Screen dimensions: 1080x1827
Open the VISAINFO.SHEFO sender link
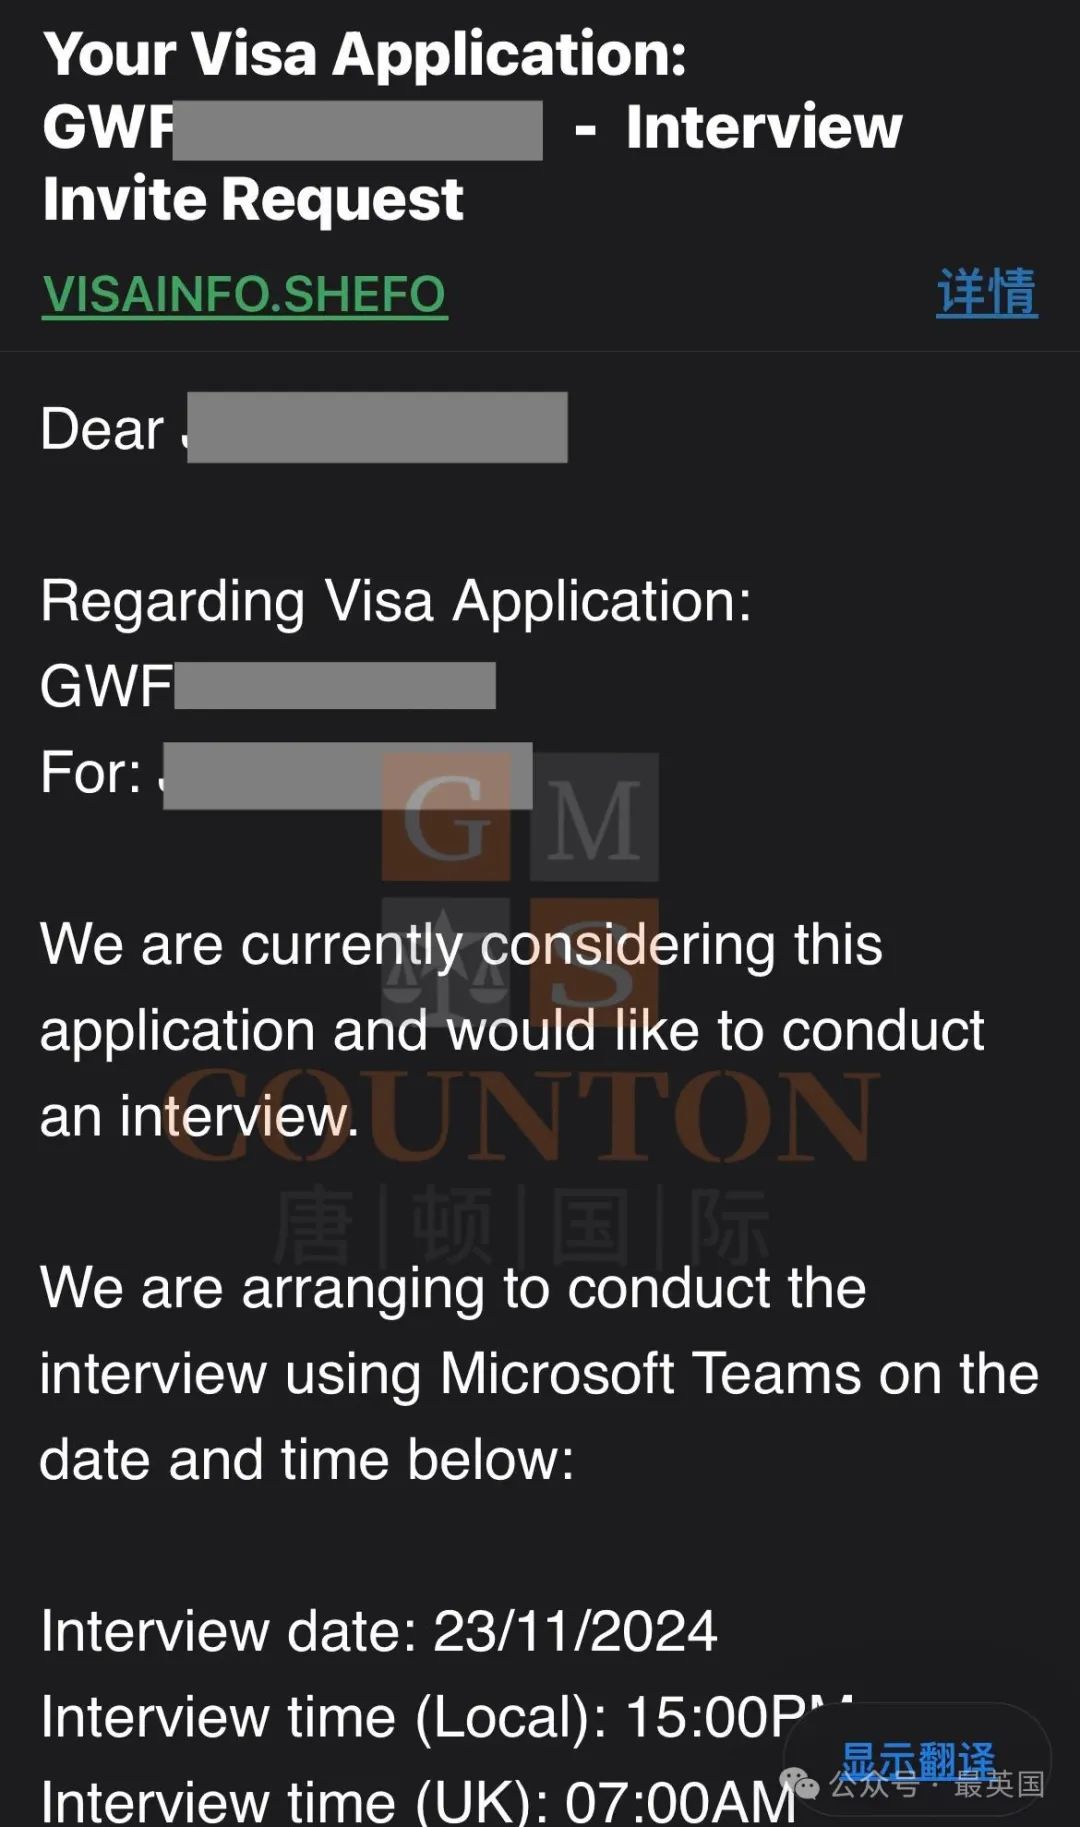pos(245,295)
